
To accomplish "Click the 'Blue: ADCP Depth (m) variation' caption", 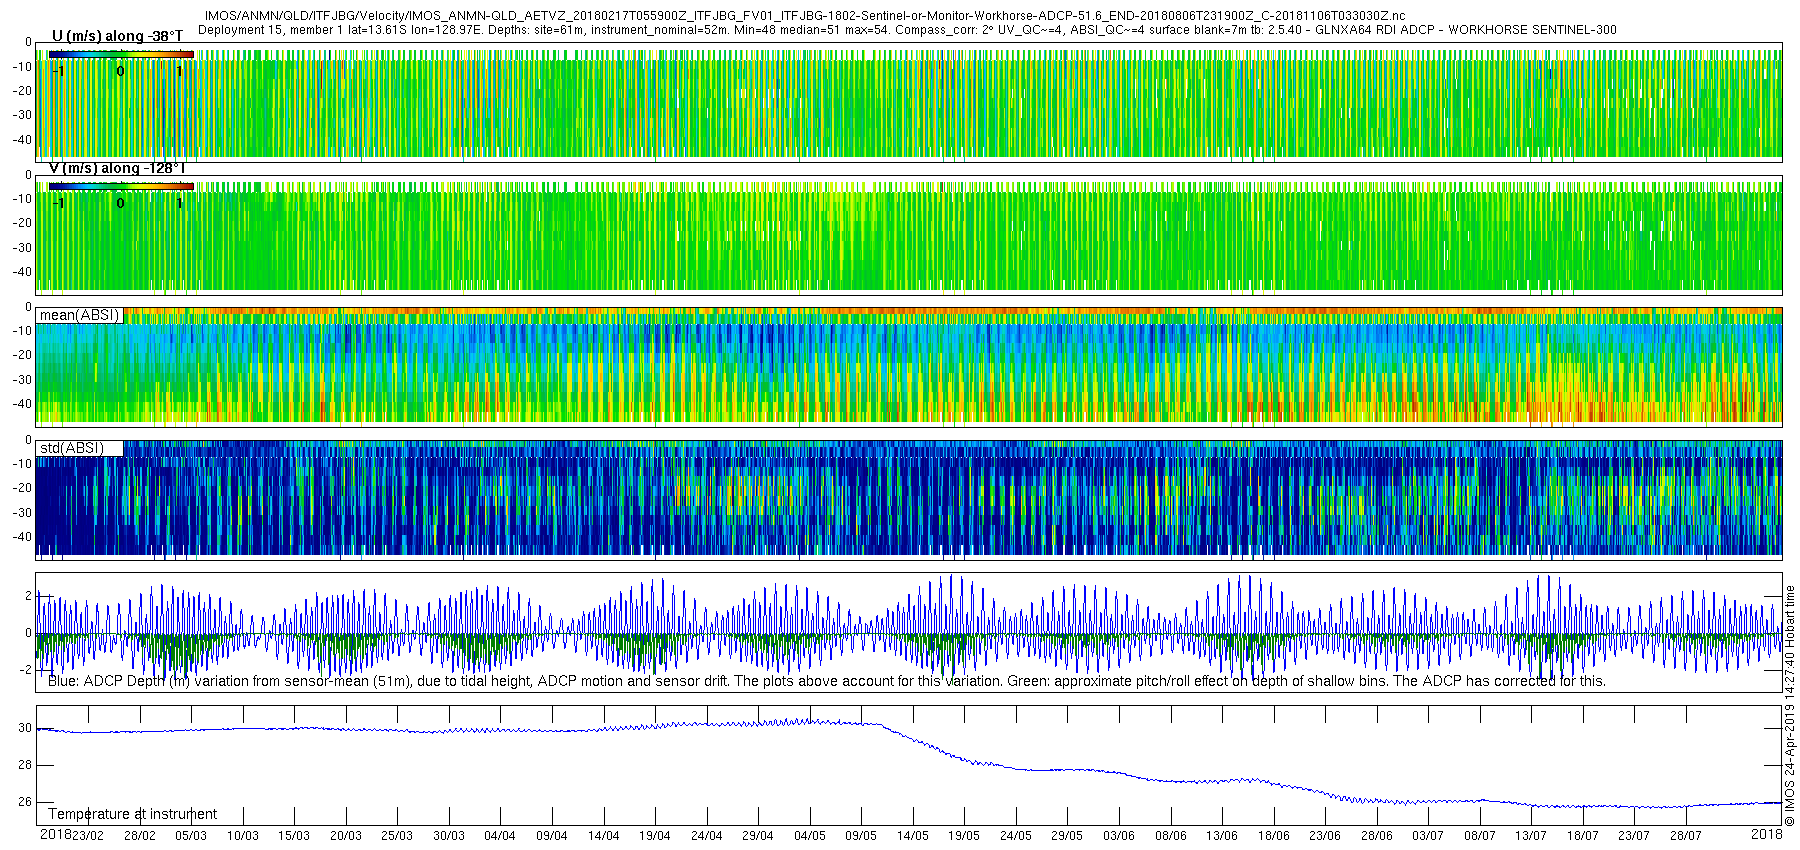I will (x=827, y=681).
